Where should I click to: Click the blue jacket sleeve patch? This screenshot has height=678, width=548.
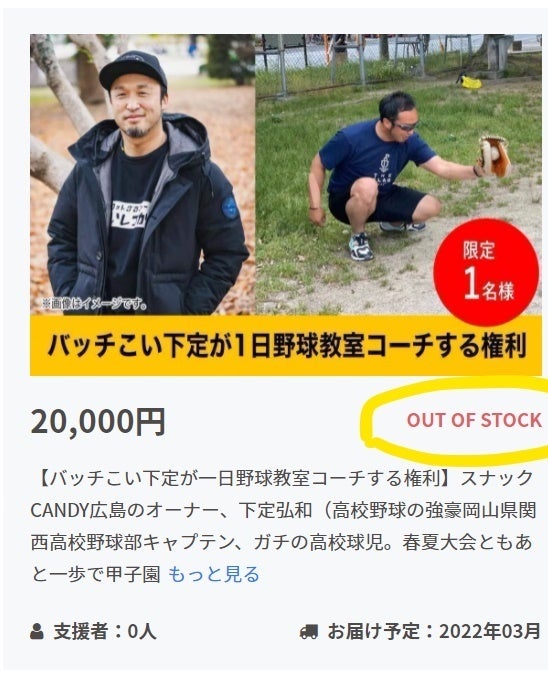[229, 207]
